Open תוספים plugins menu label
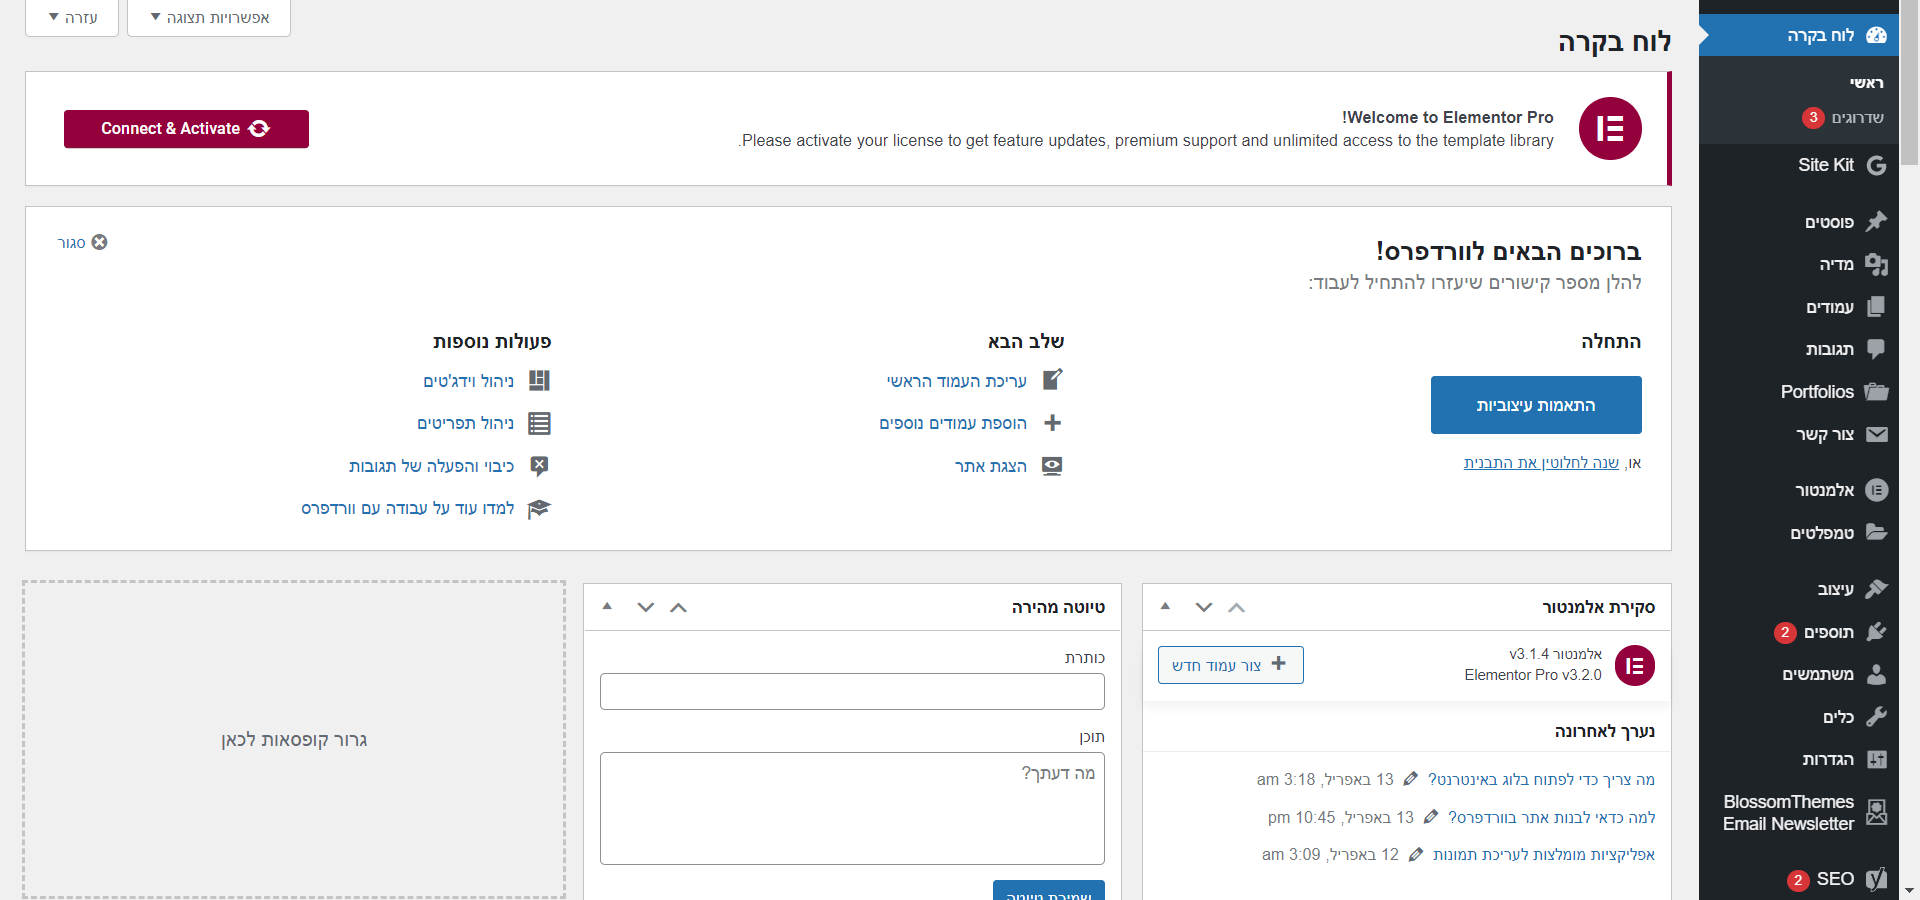The width and height of the screenshot is (1920, 900). point(1828,632)
